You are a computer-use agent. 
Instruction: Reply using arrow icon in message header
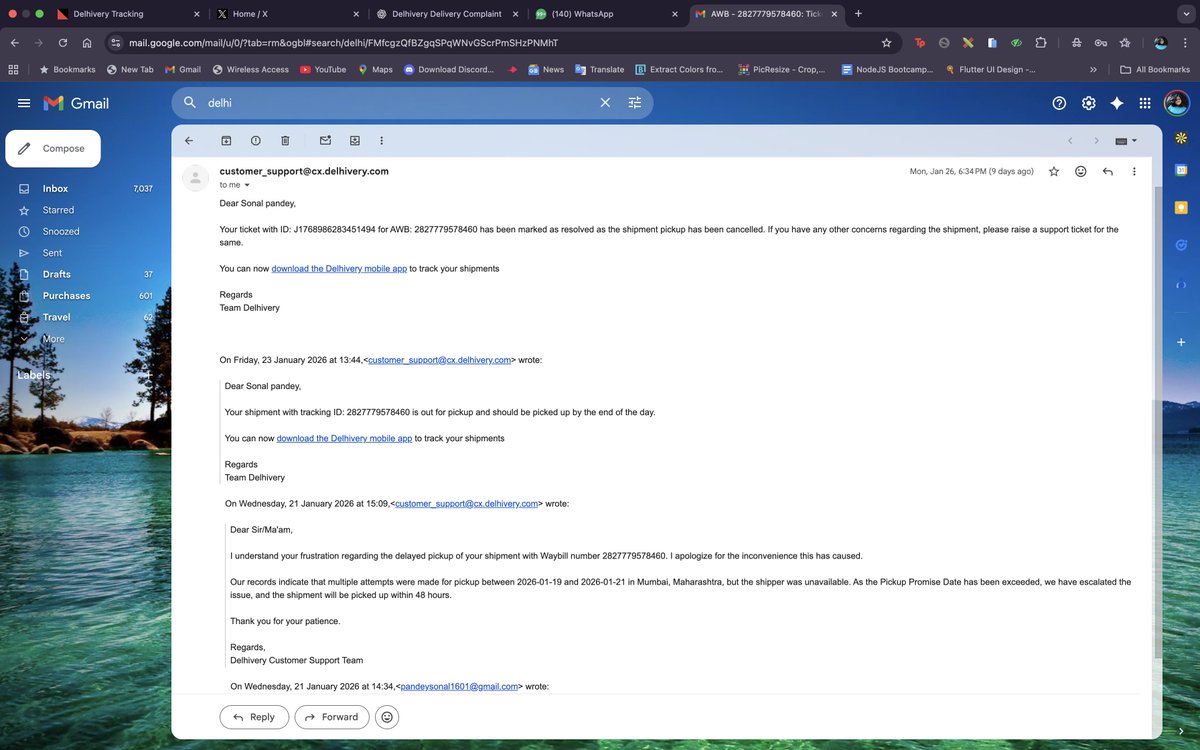click(1108, 171)
